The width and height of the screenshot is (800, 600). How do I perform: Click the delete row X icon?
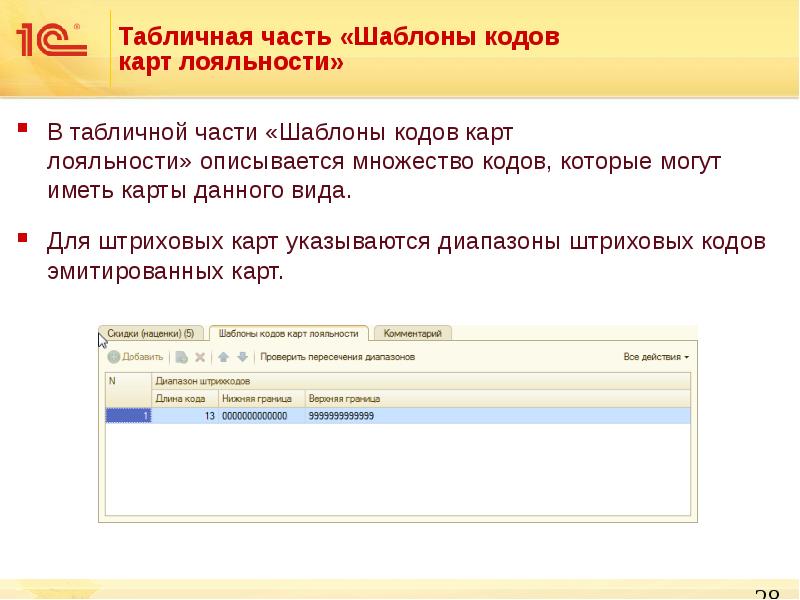199,356
